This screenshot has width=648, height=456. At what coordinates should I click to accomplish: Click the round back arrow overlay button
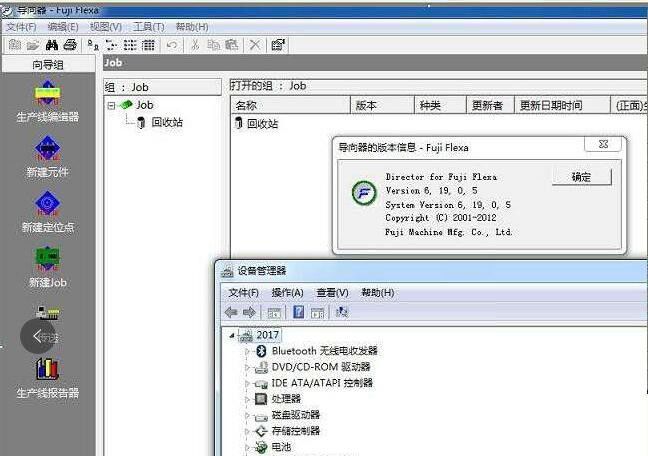coord(39,337)
